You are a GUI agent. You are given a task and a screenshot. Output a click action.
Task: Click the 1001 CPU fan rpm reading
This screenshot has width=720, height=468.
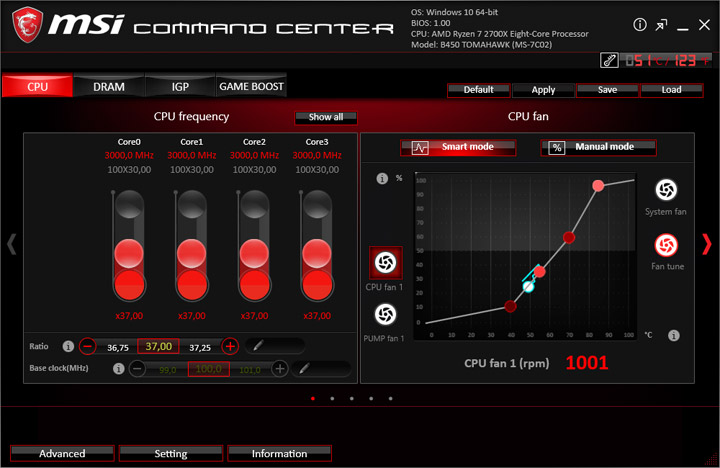click(587, 363)
